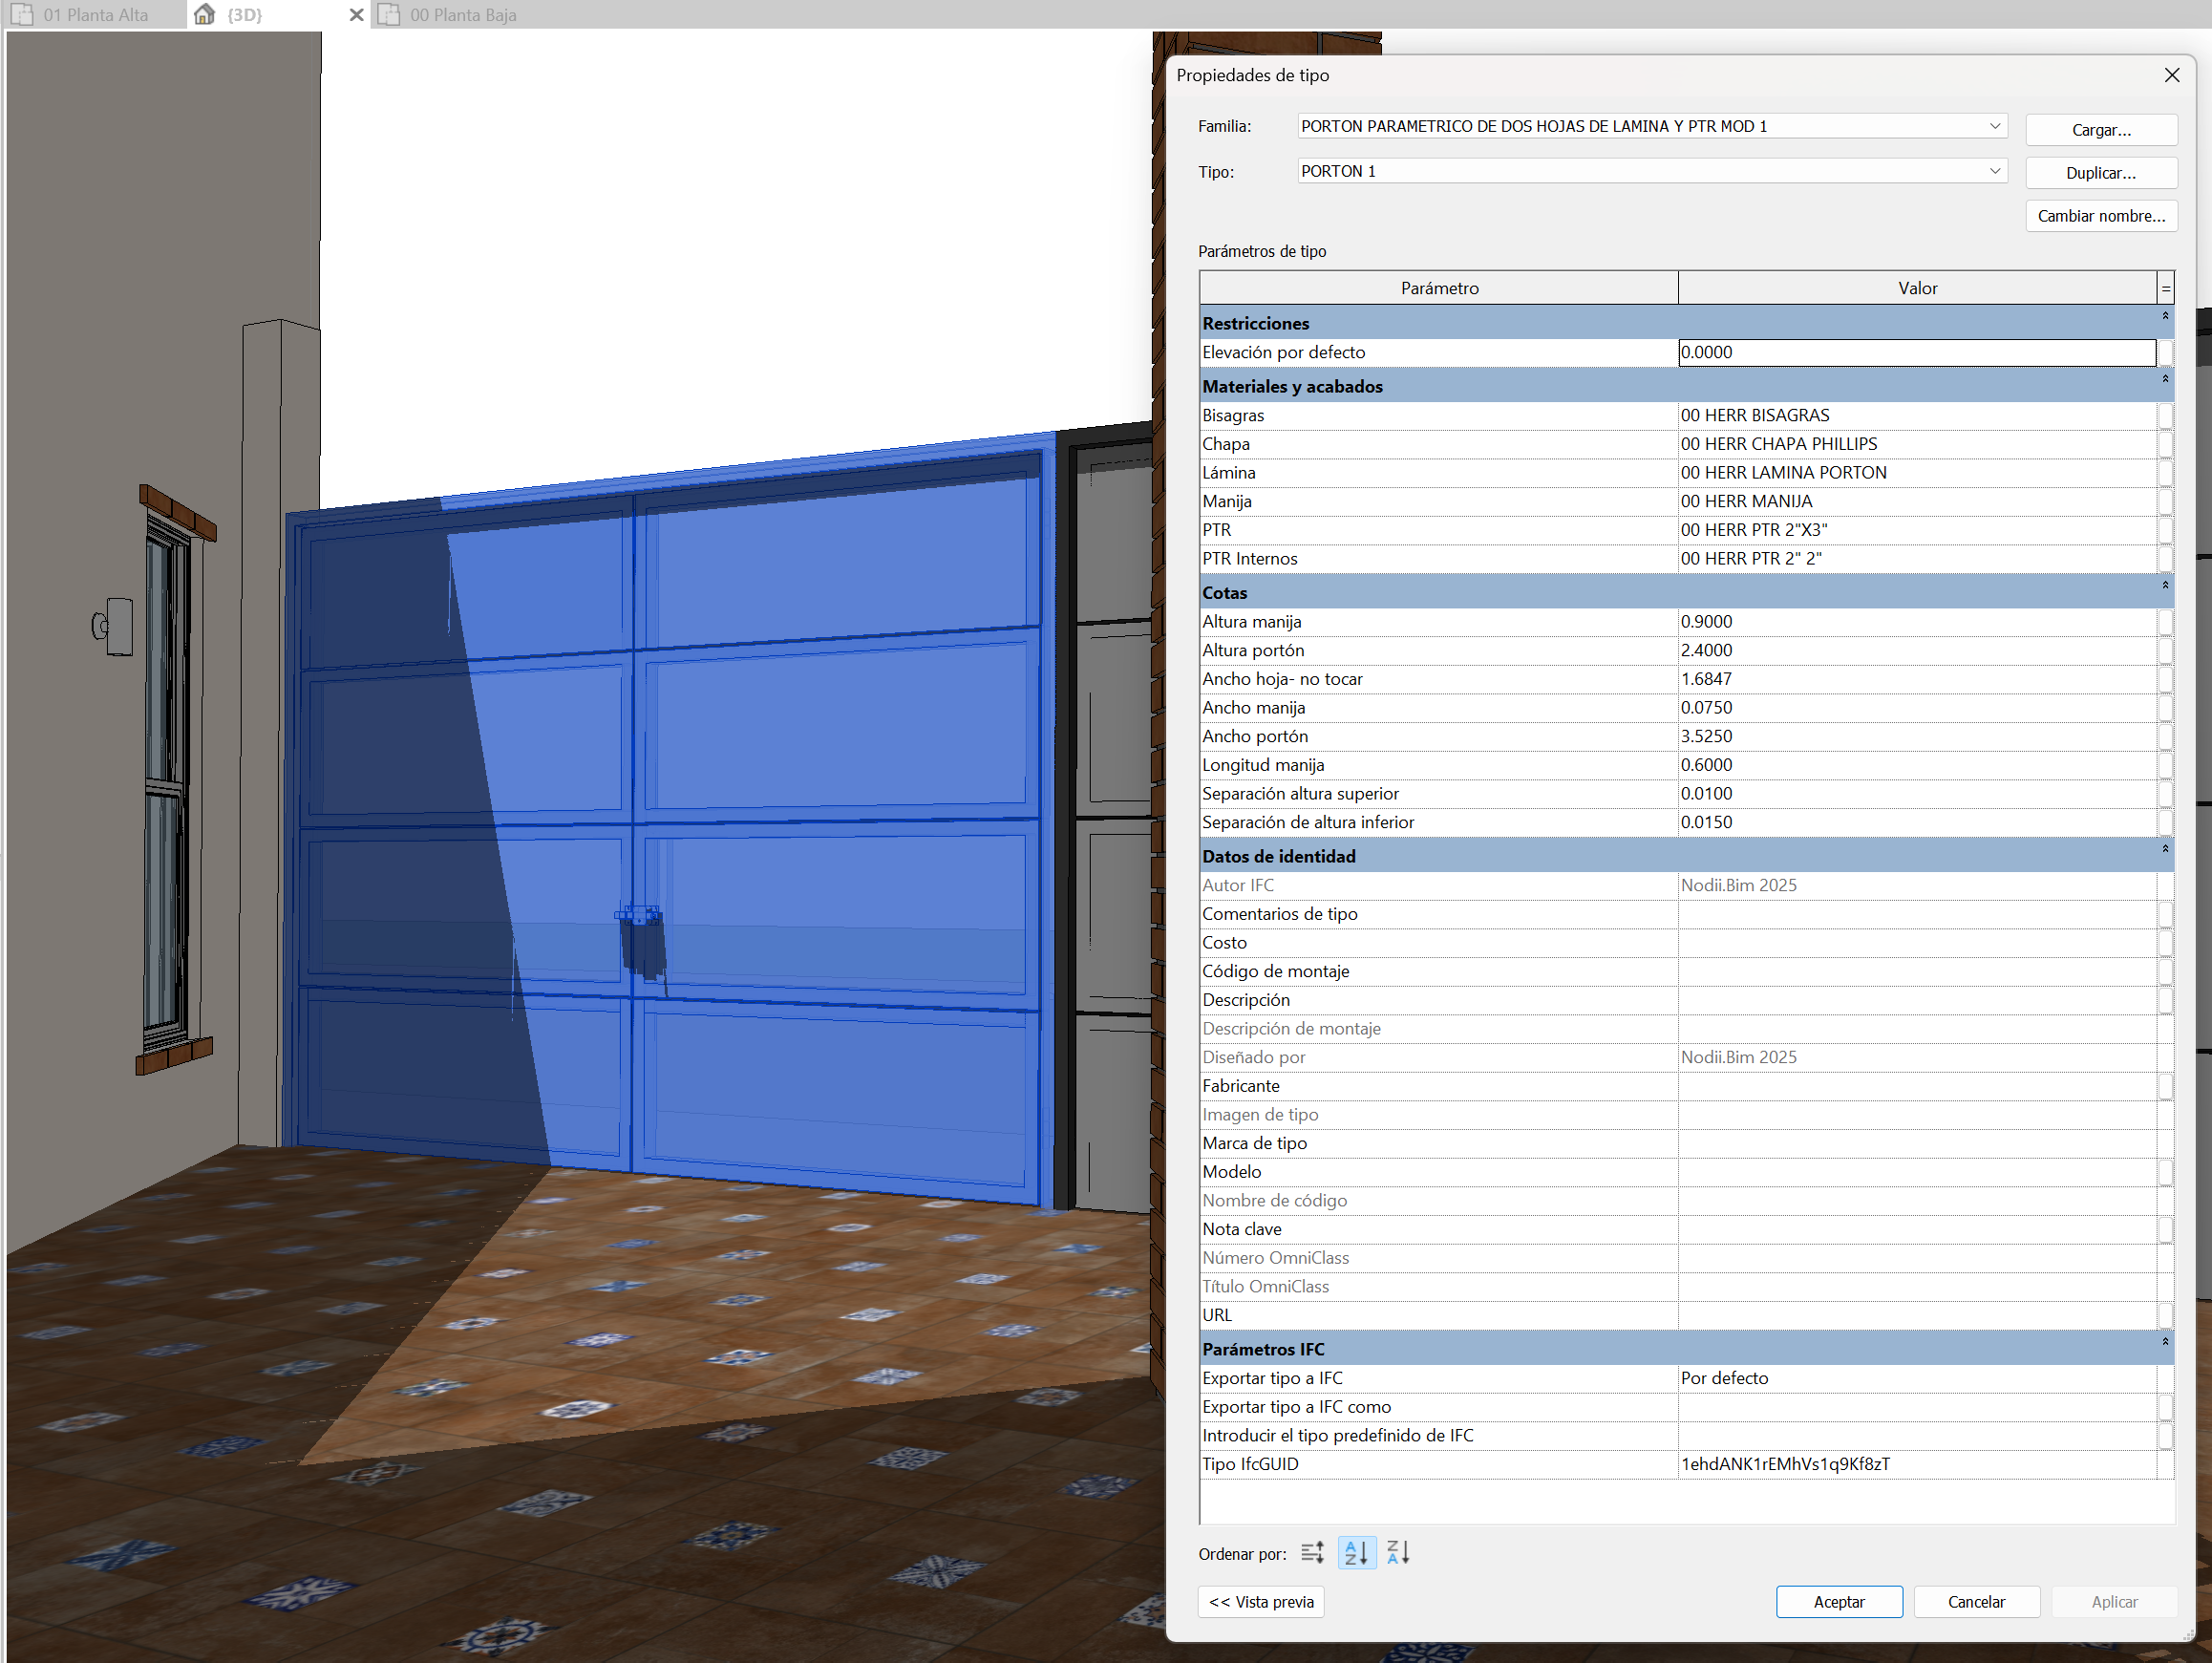
Task: Click the Exportar tipo a IFC como cell
Action: coord(1917,1407)
